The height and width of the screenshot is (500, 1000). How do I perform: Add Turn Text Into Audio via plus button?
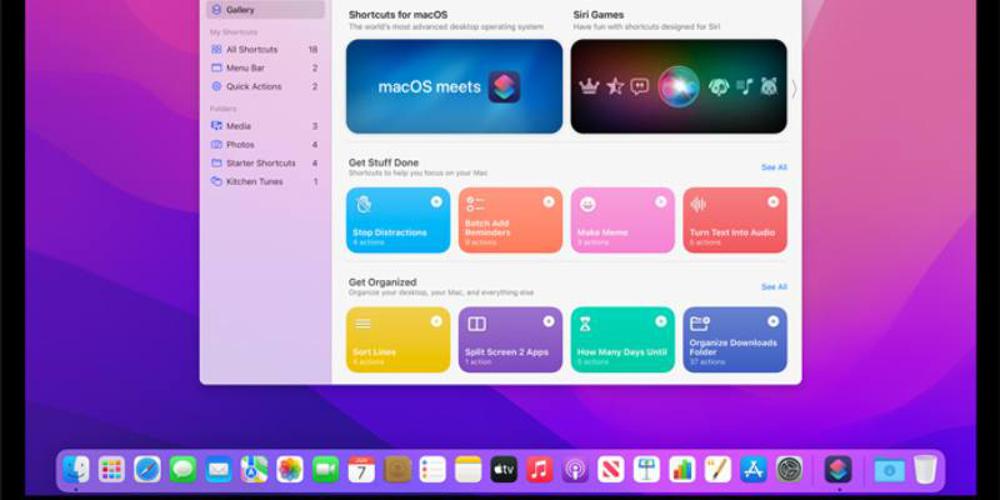tap(773, 202)
